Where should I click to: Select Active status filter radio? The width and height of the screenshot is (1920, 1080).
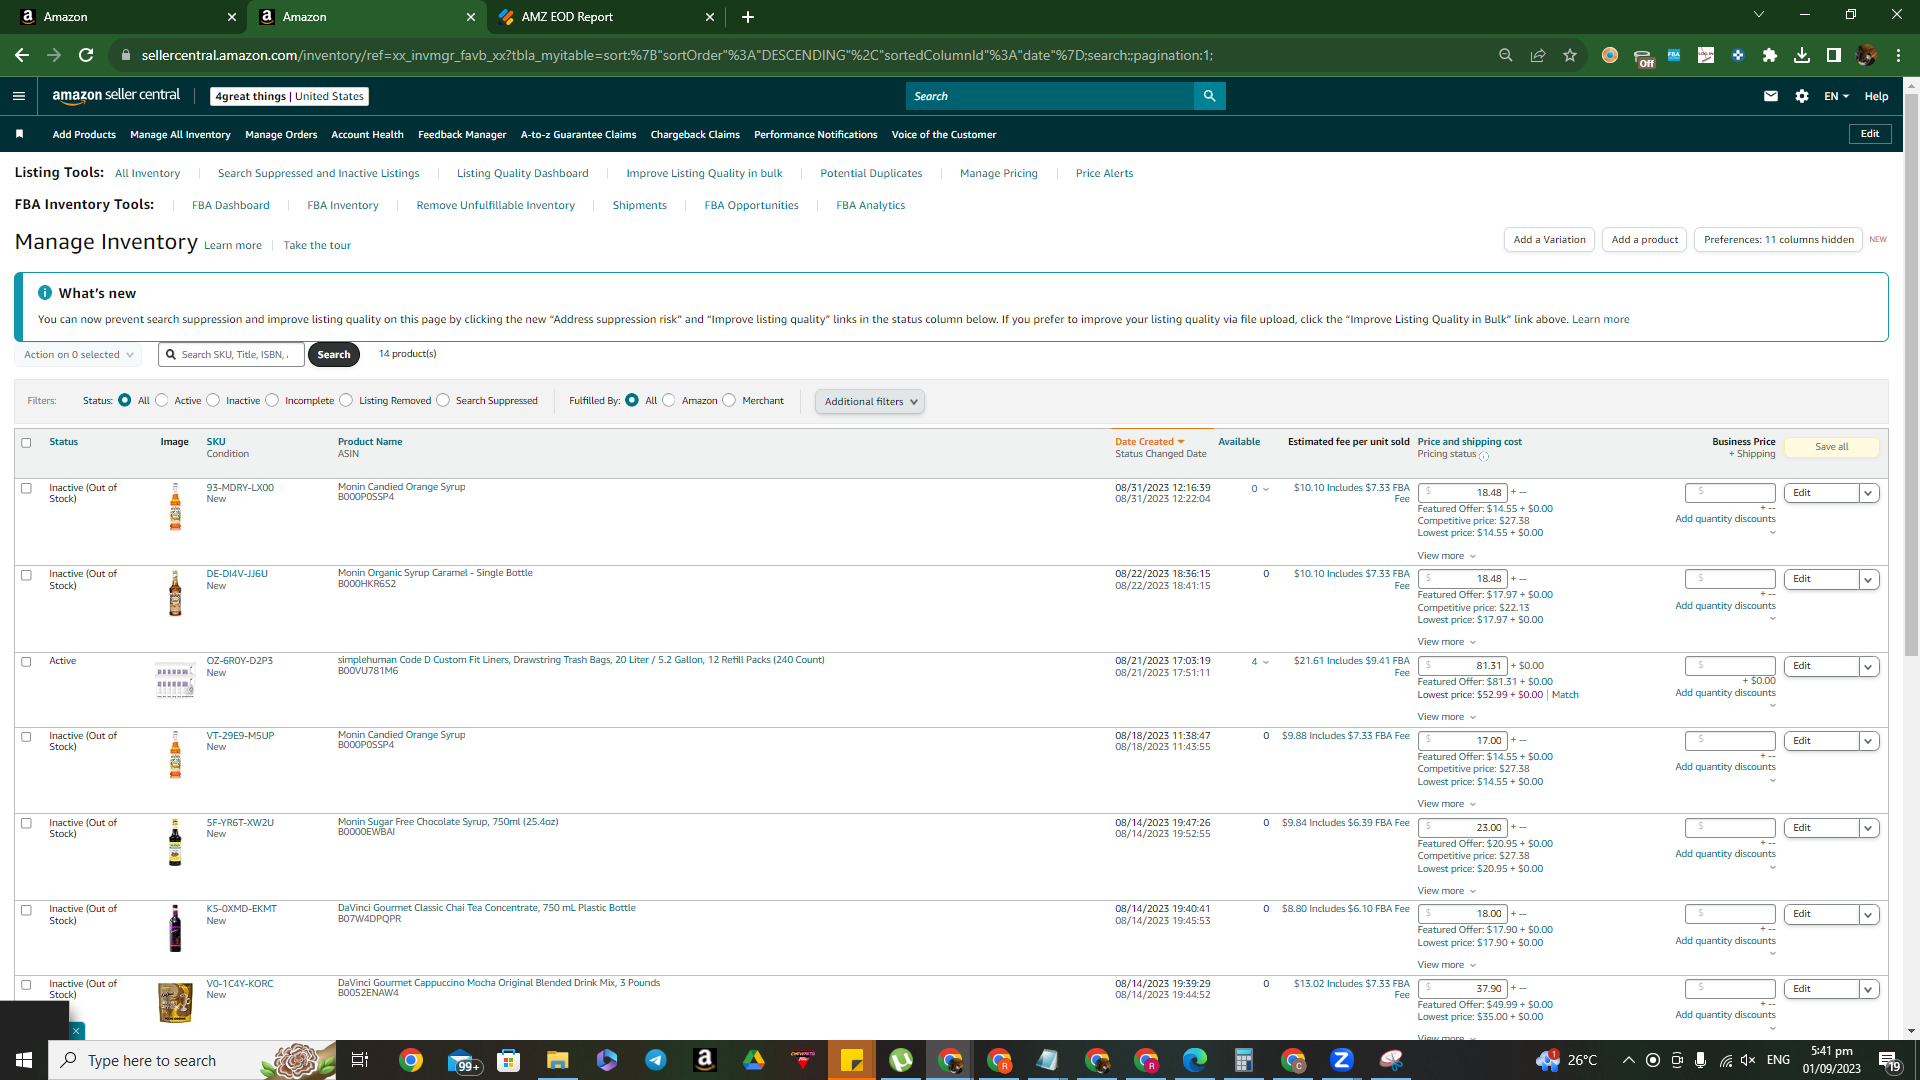click(162, 400)
